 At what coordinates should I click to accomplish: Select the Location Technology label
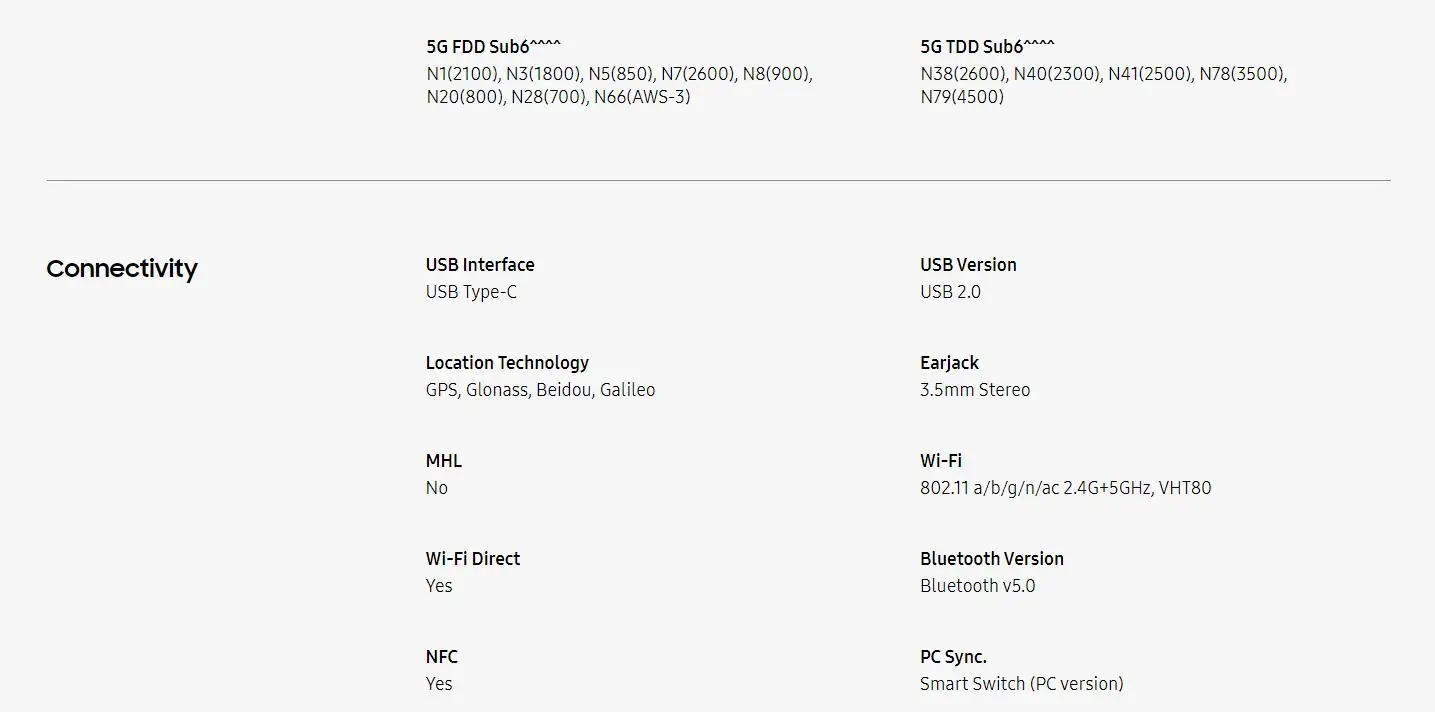(507, 363)
